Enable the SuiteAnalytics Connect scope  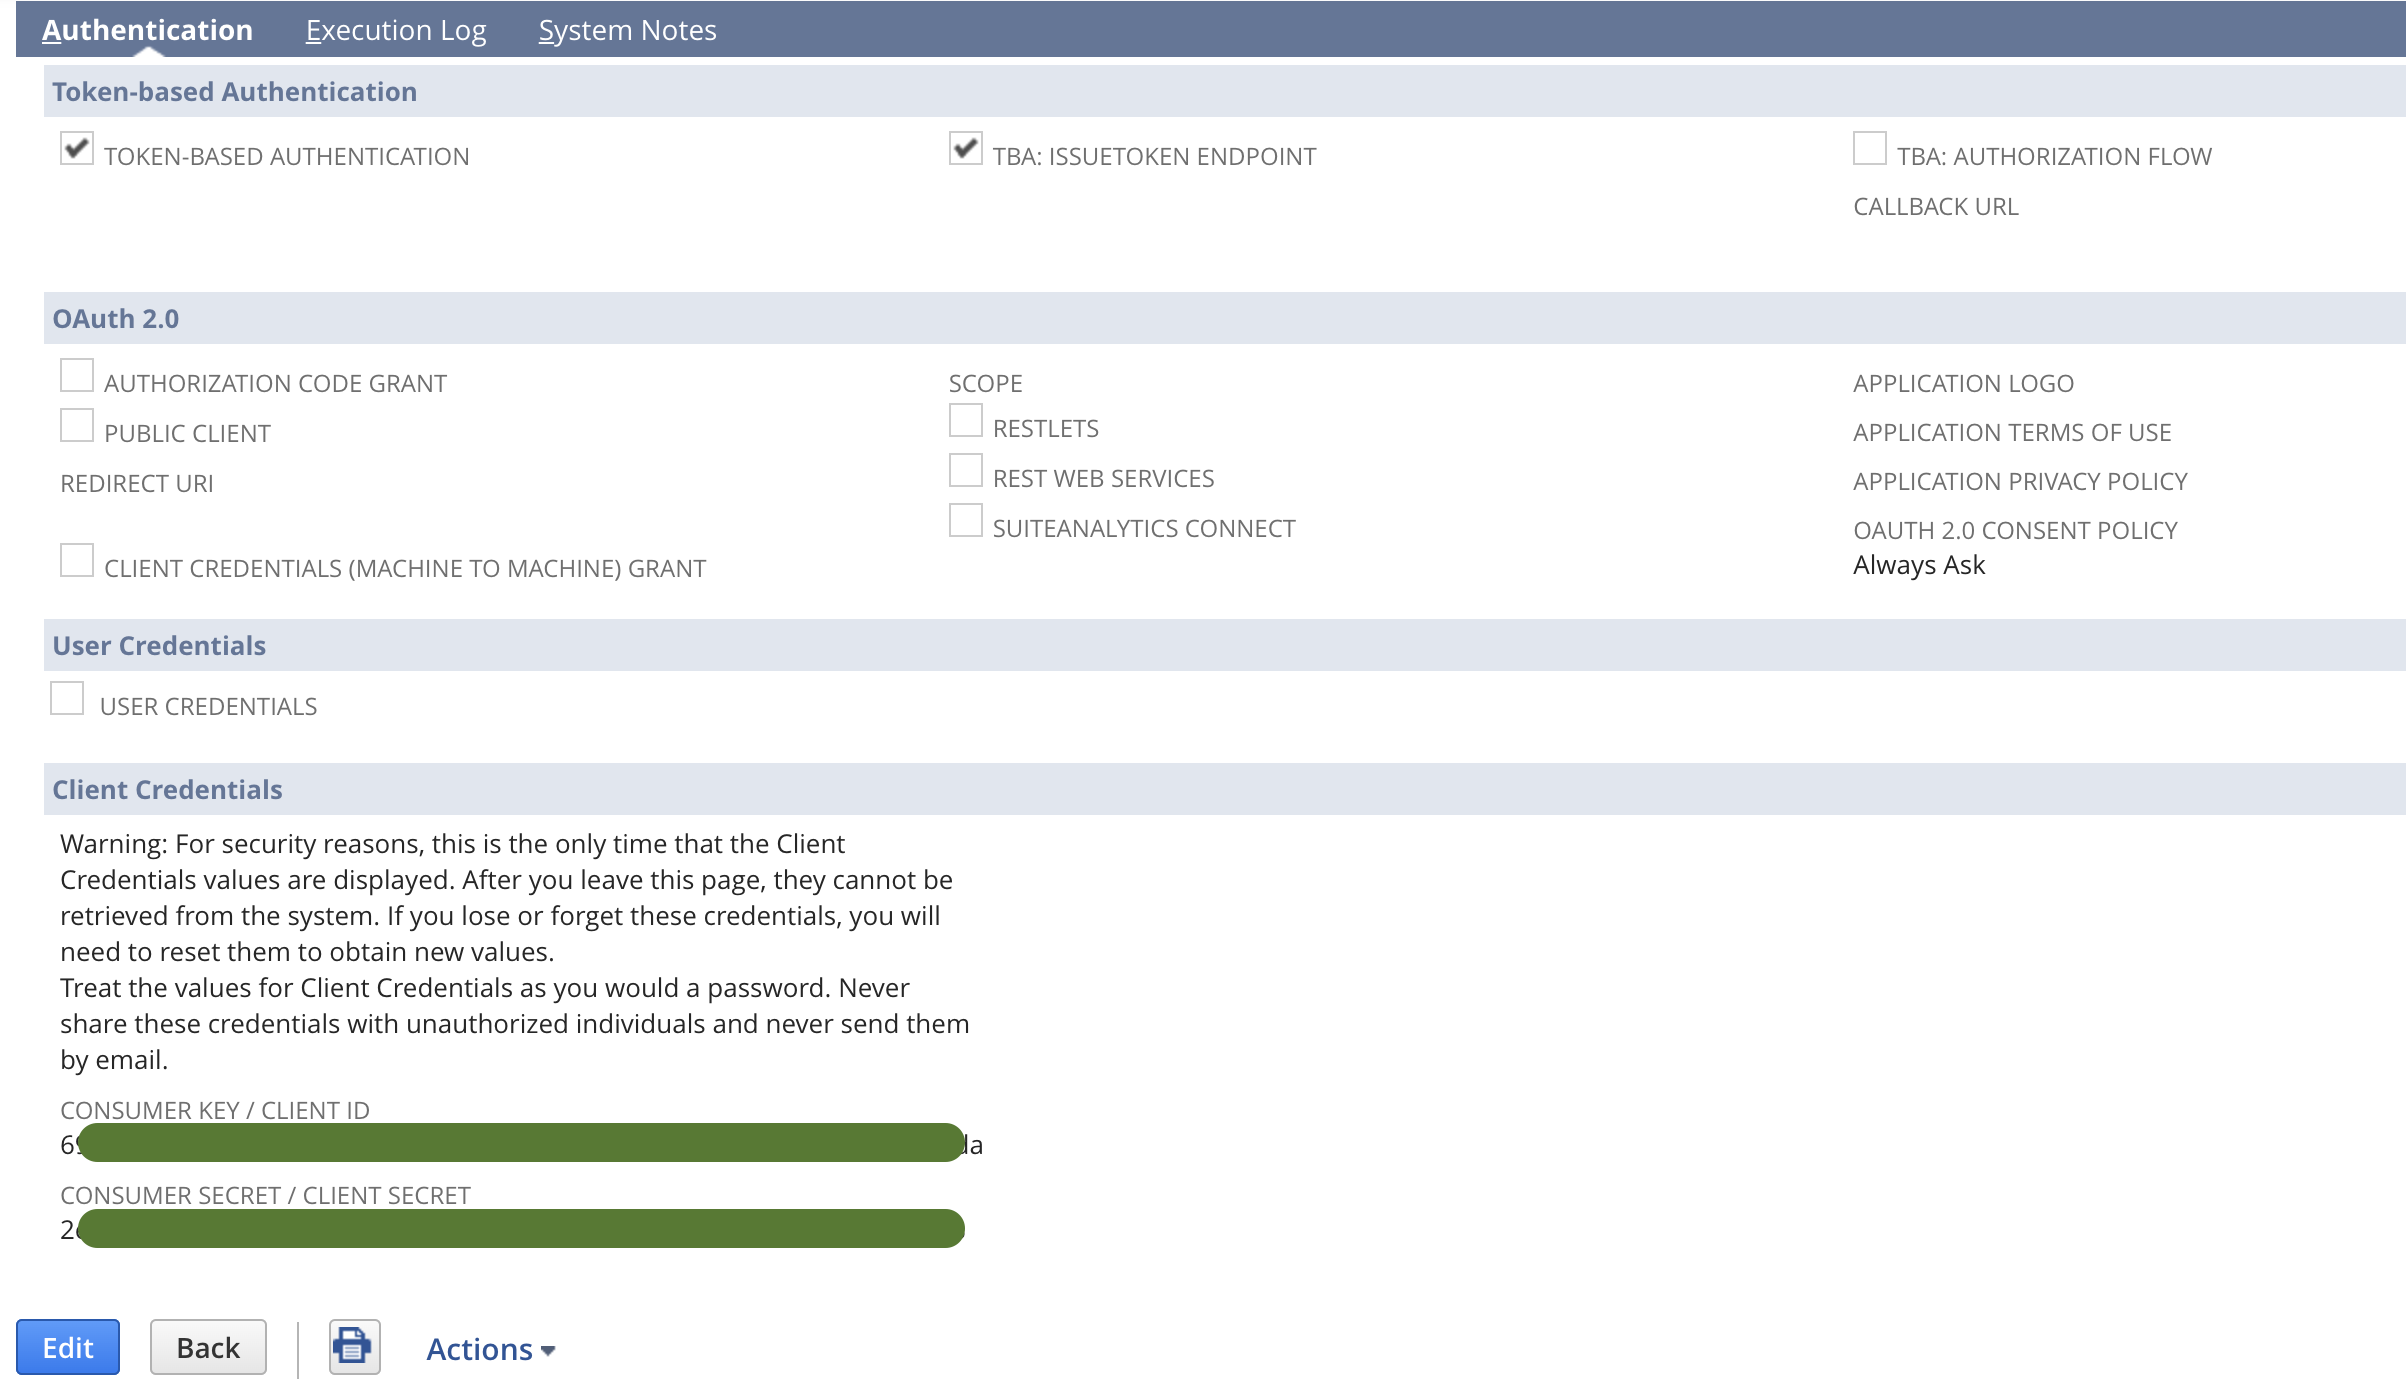point(966,520)
